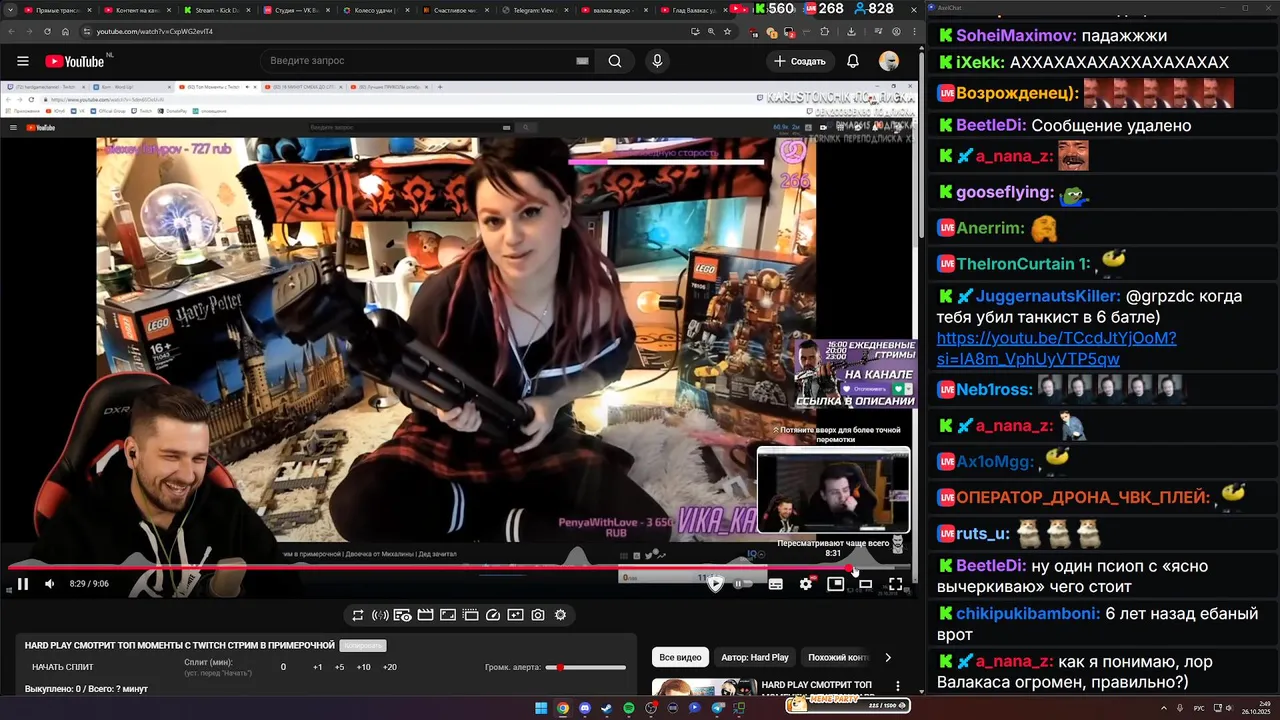Screen dimensions: 1280x720
Task: Click the 'Создать' create button
Action: tap(800, 61)
